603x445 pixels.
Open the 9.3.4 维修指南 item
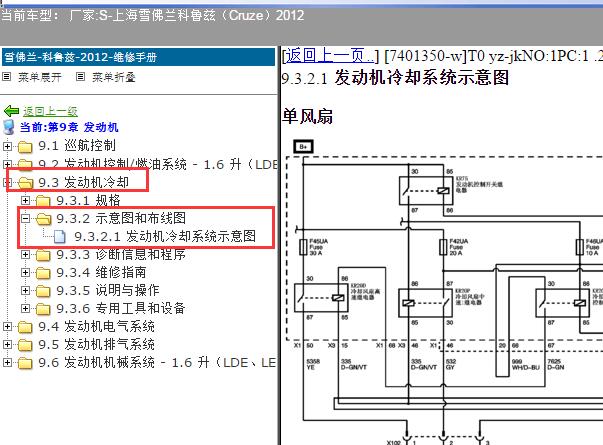102,273
